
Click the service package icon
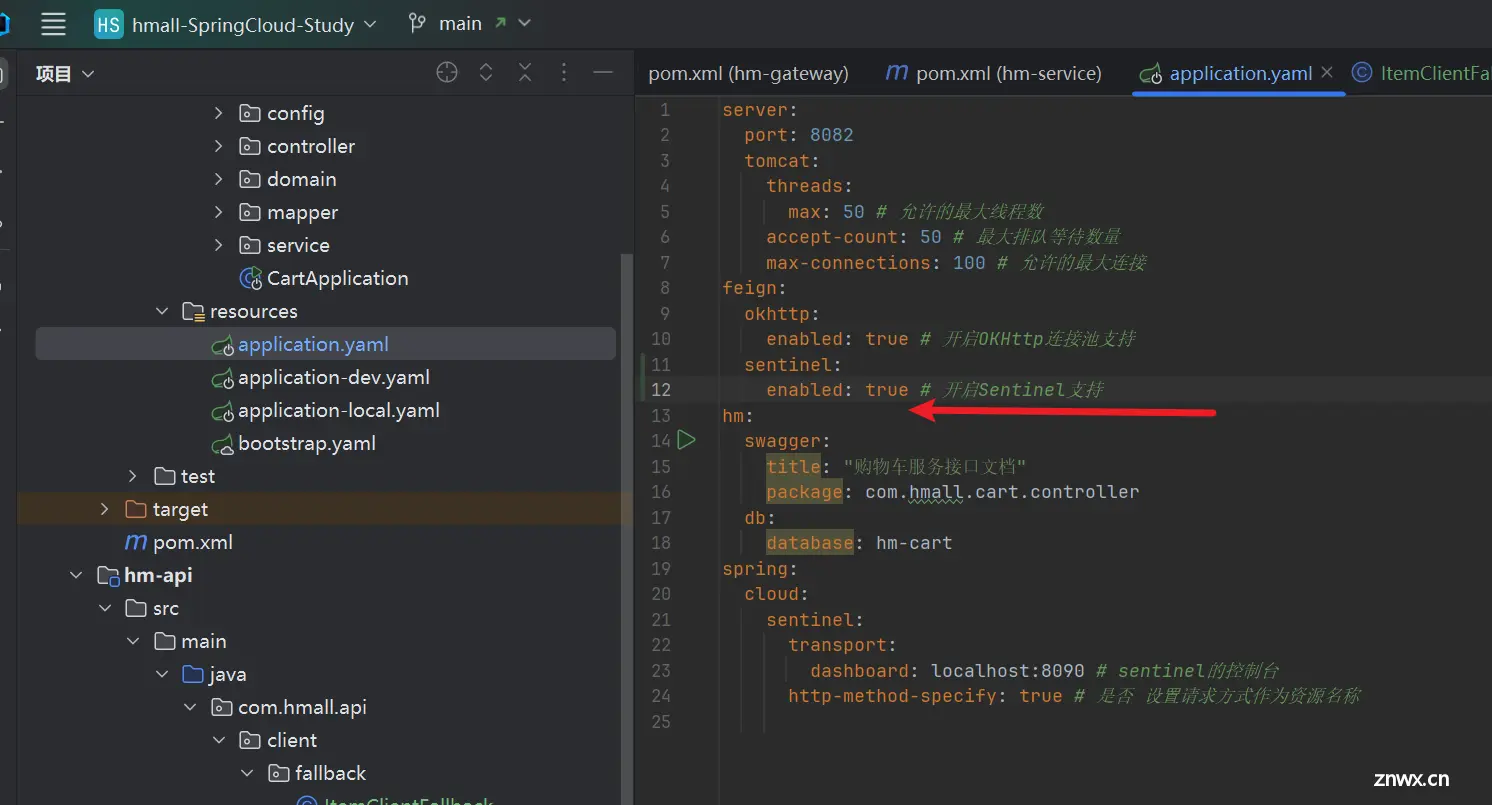[x=250, y=245]
